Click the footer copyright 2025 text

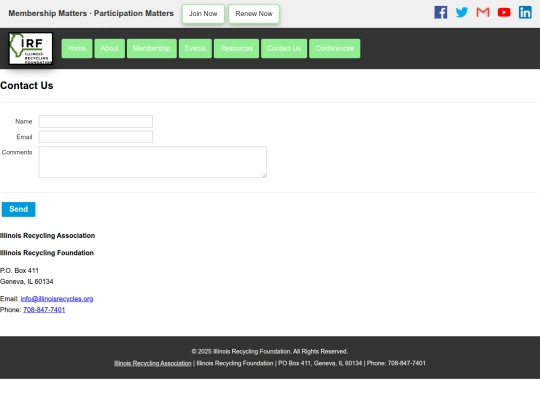270,351
